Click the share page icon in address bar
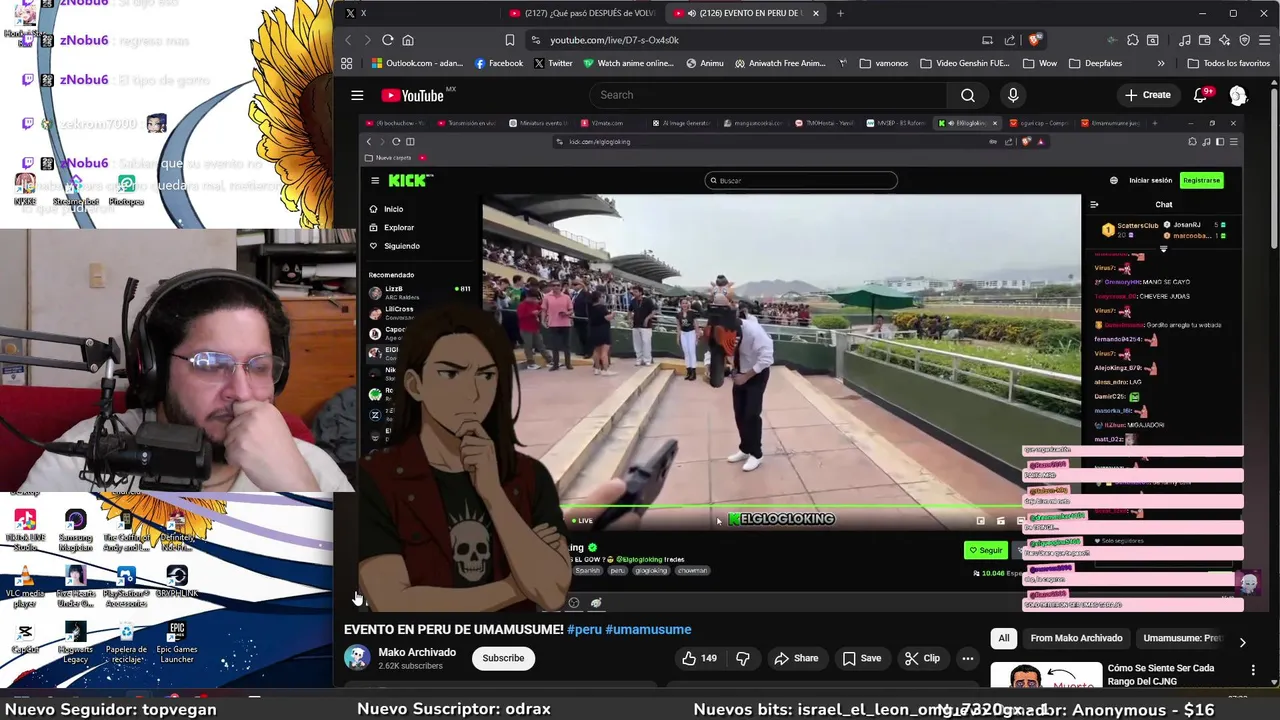 [1010, 40]
